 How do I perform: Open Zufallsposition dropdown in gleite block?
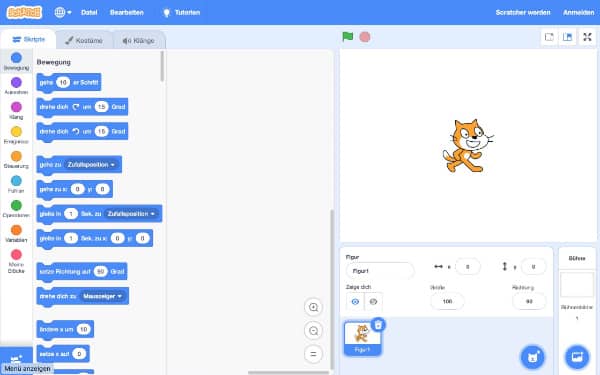coord(131,214)
